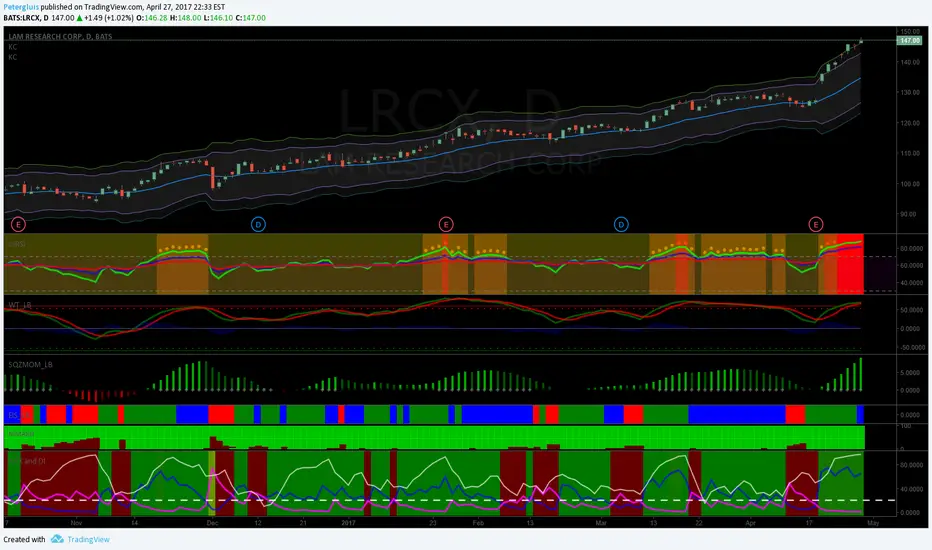Select the KC label directly under the chart title

tap(12, 47)
